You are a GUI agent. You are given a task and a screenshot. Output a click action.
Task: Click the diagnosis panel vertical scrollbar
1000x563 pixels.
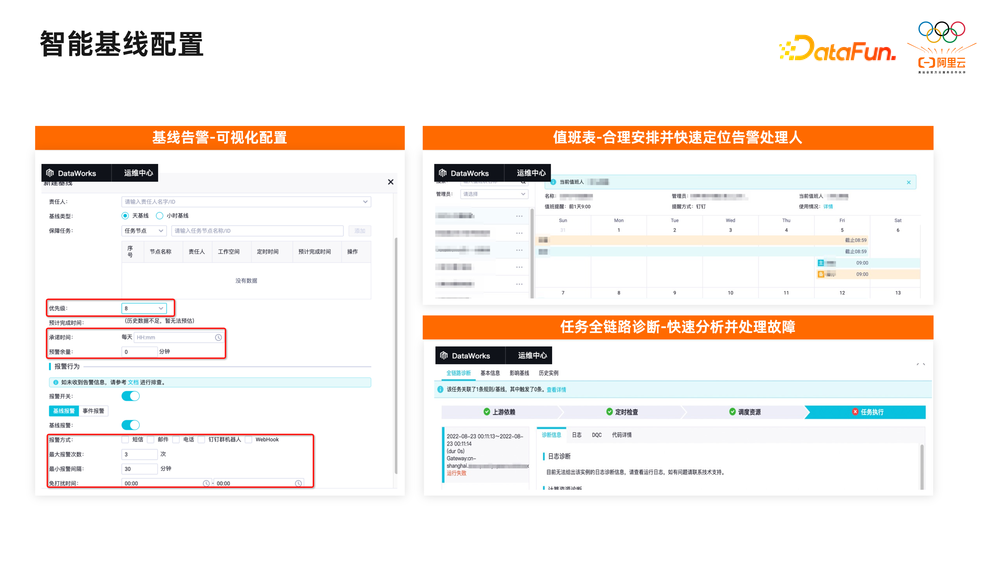[x=922, y=467]
